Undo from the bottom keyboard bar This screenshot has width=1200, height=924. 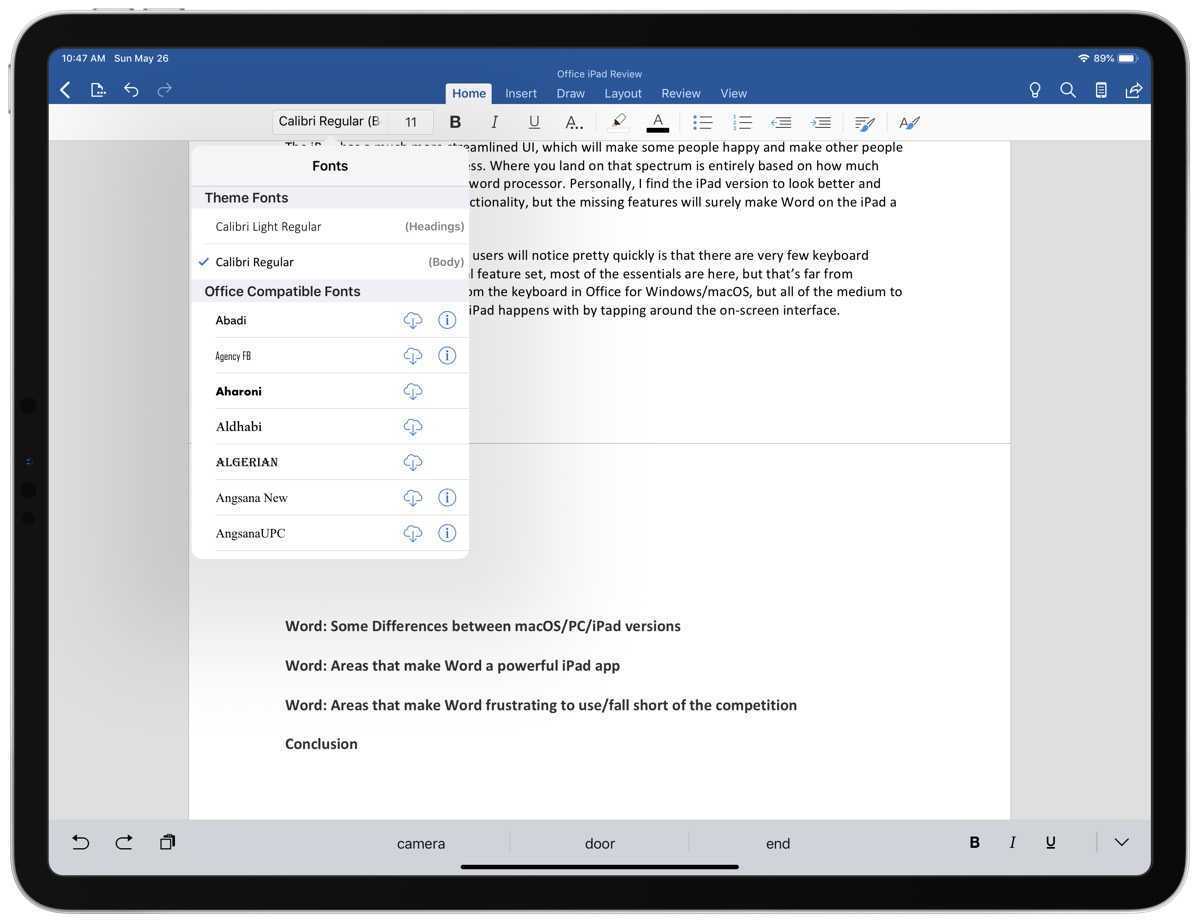(81, 842)
